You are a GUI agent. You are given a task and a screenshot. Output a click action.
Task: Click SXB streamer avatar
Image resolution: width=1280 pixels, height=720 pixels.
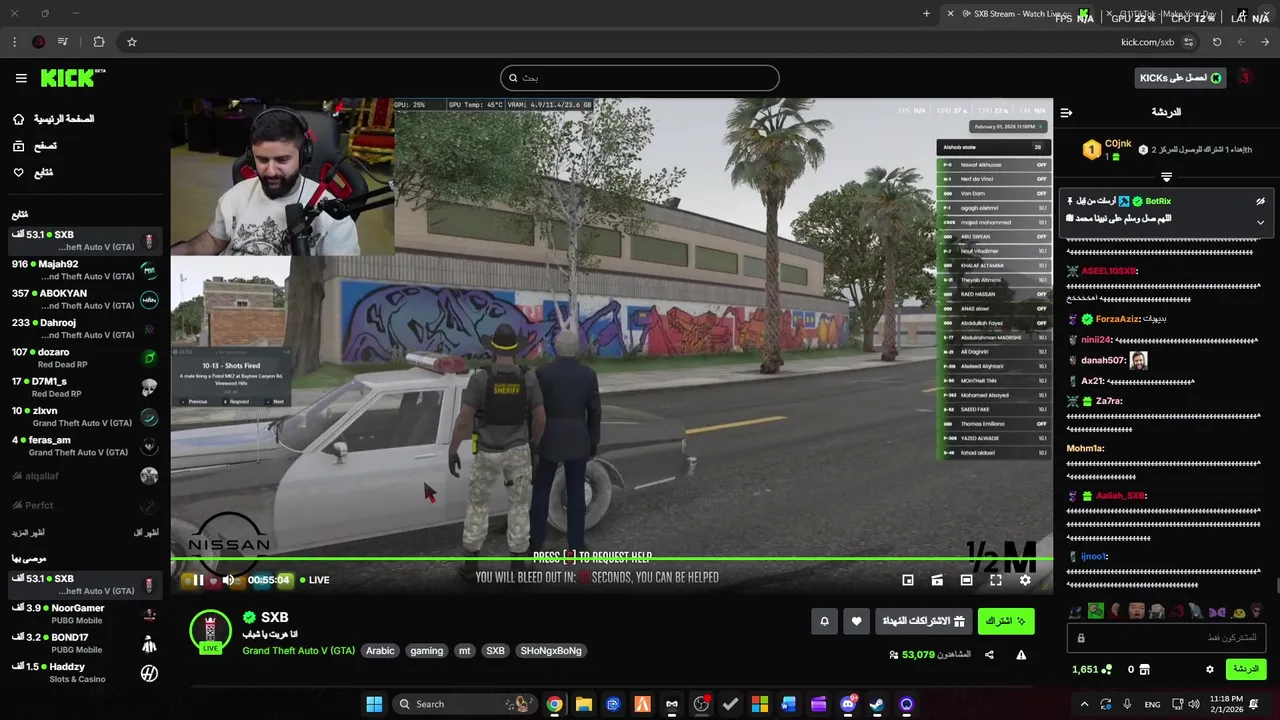click(x=210, y=631)
